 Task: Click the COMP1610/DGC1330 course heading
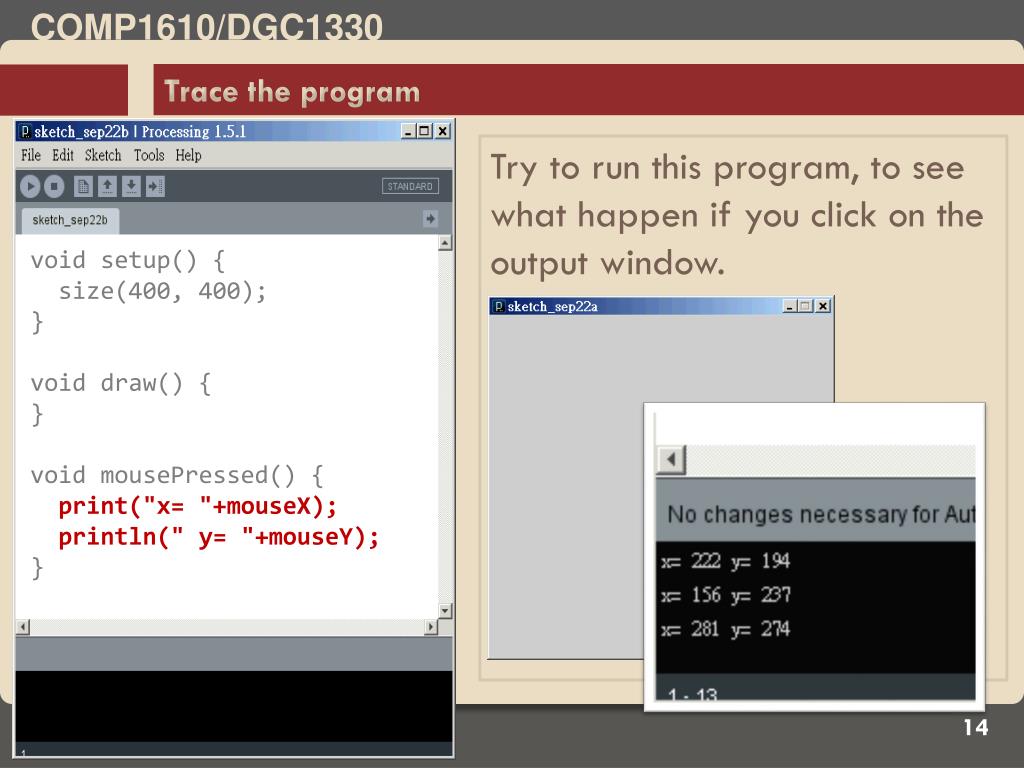[207, 27]
